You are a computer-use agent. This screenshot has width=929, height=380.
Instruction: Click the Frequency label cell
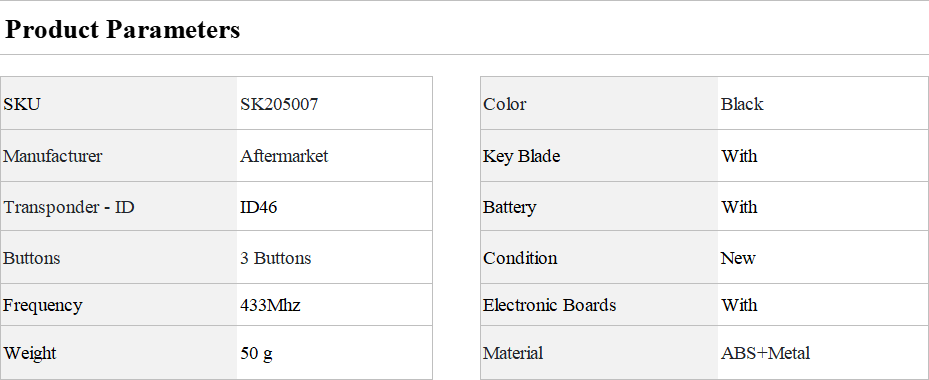[x=118, y=305]
